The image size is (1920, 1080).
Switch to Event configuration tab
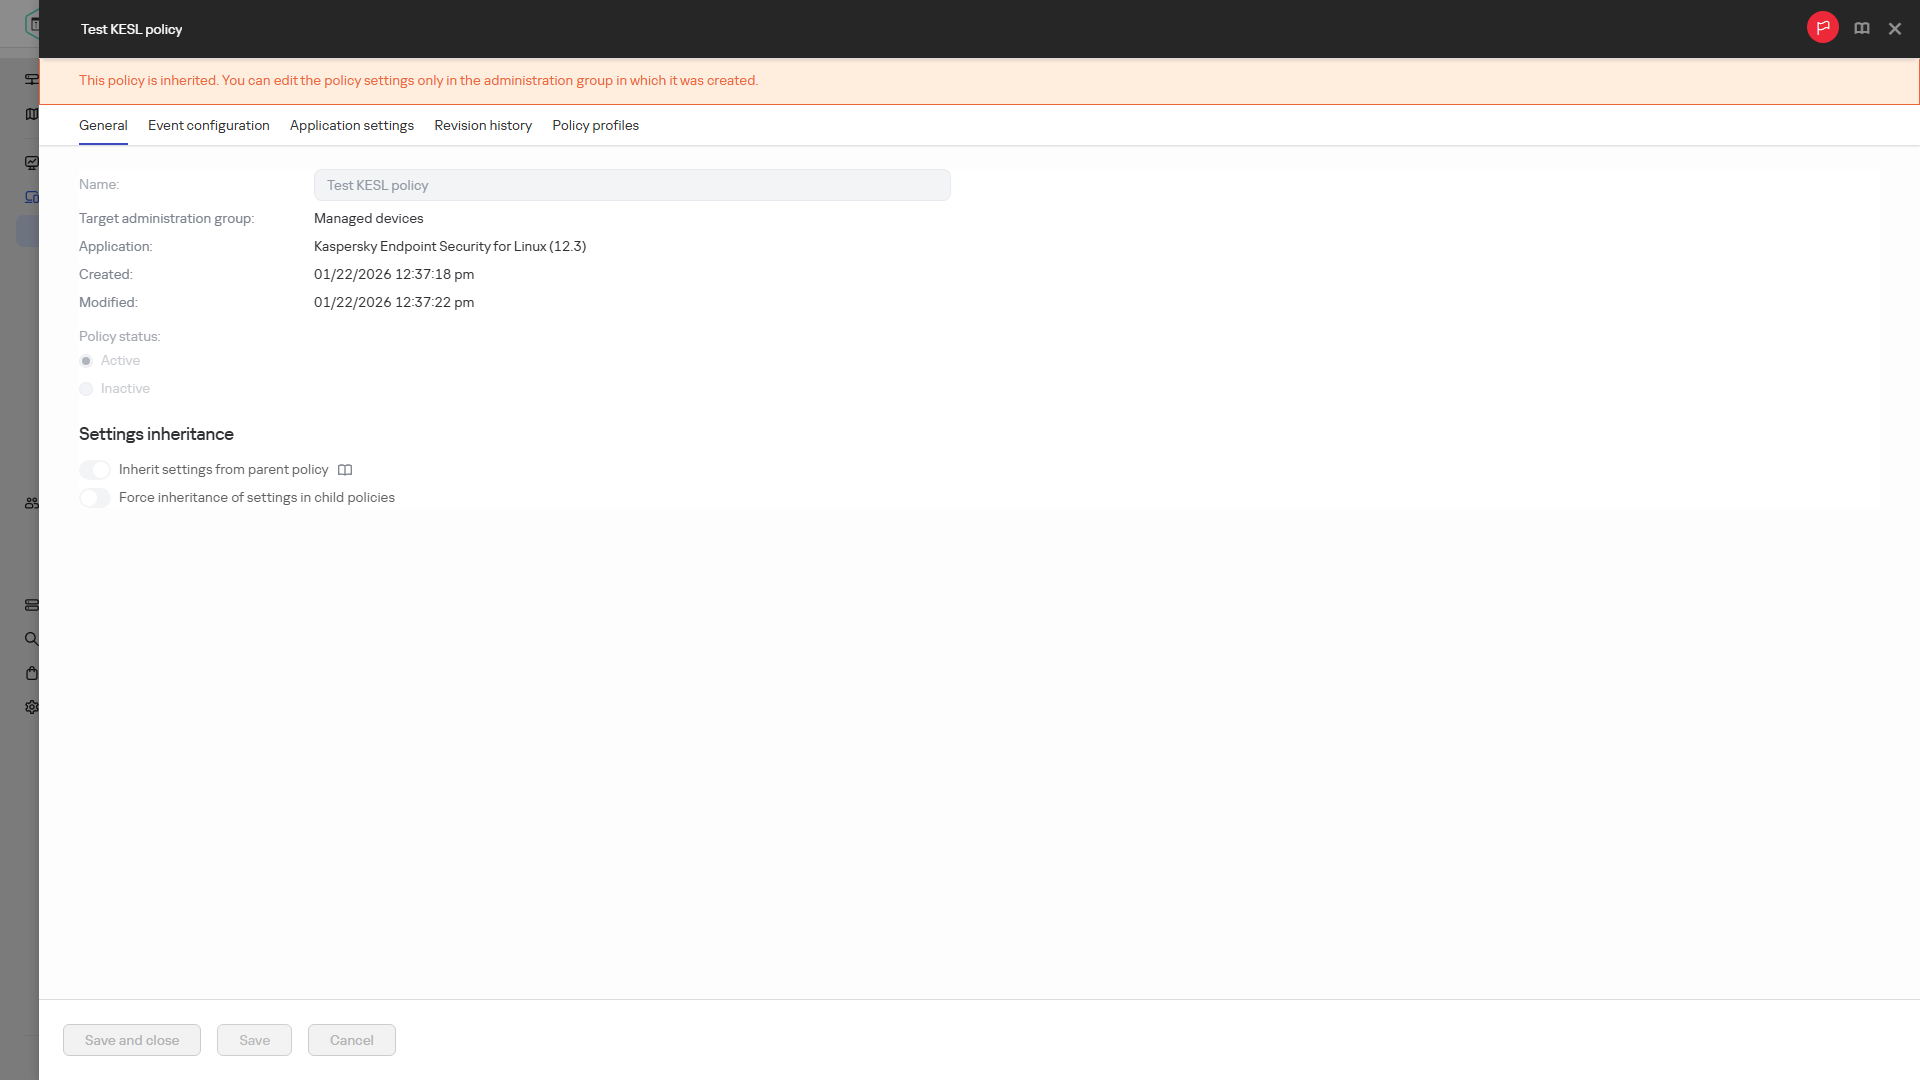209,125
